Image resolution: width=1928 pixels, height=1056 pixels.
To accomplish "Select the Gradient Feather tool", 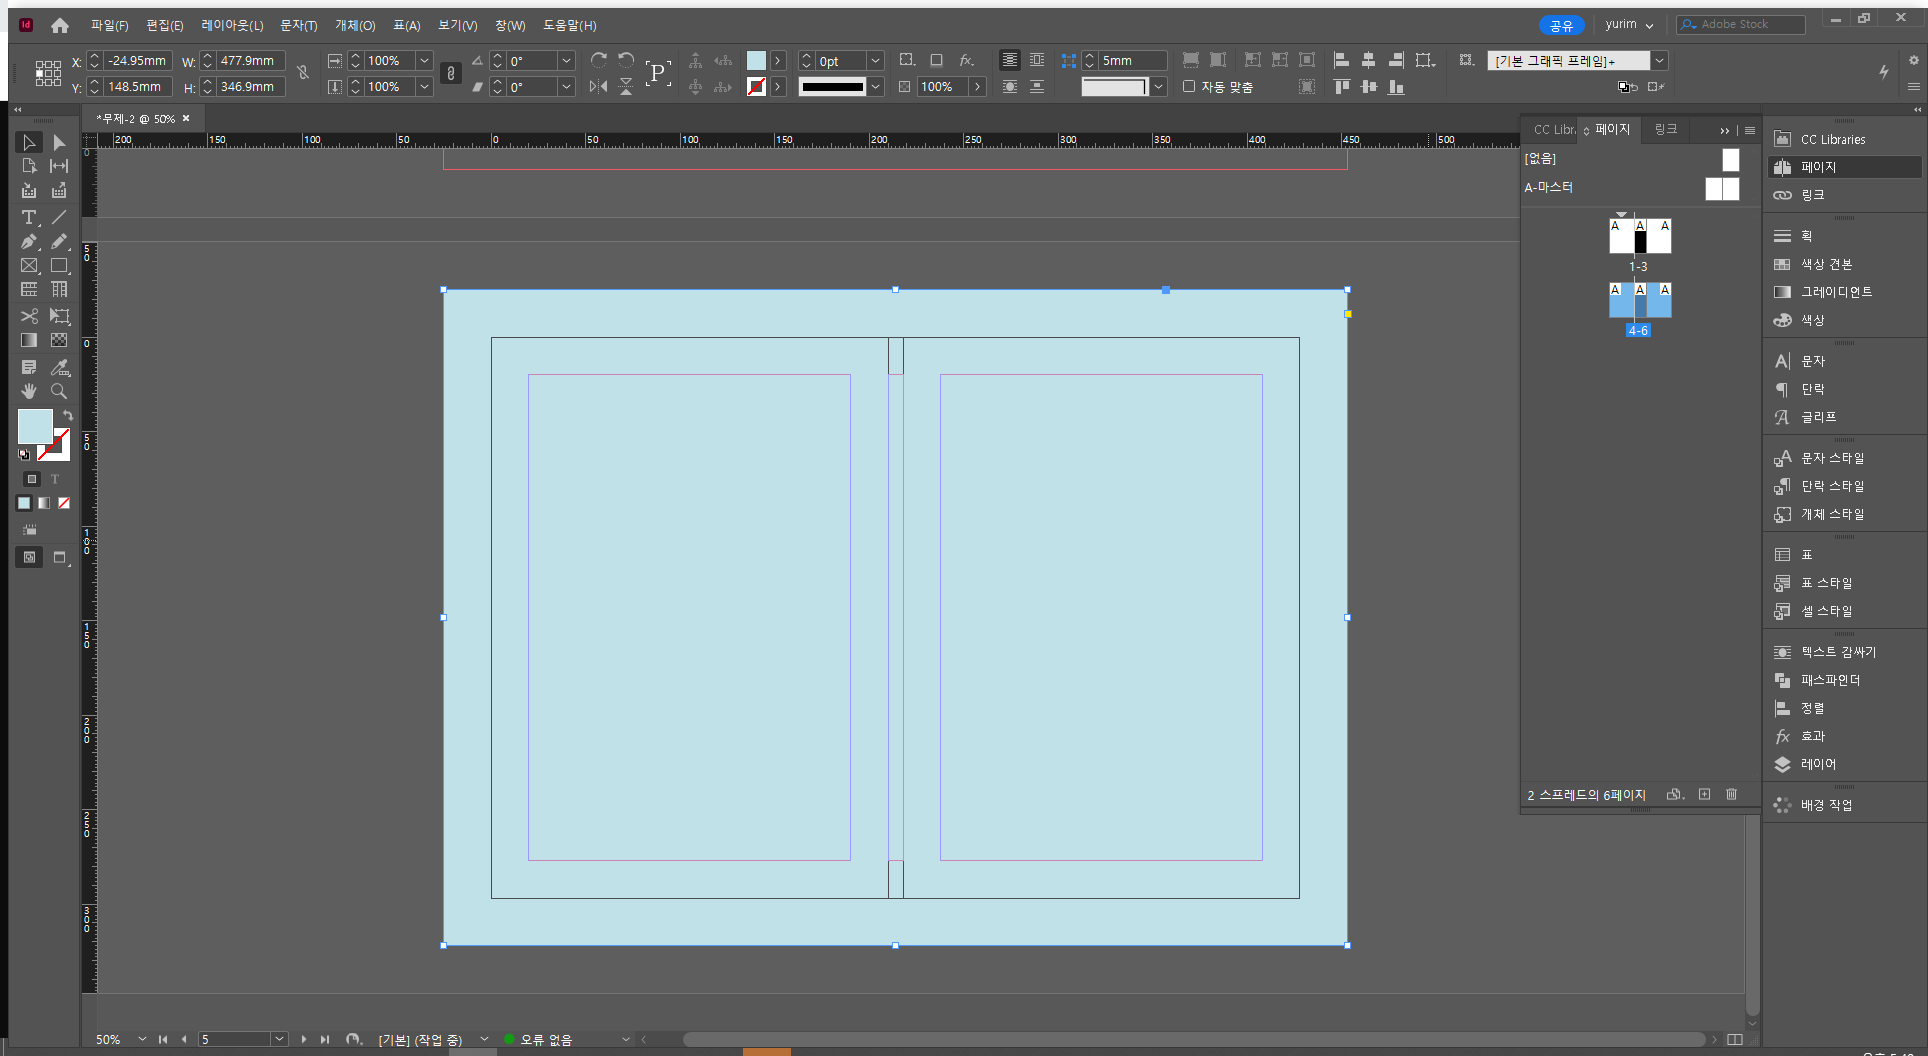I will 59,341.
